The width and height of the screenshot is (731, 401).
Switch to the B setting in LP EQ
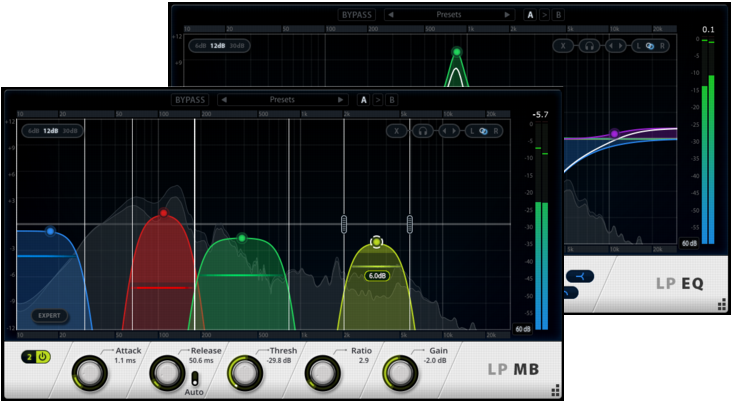[558, 15]
